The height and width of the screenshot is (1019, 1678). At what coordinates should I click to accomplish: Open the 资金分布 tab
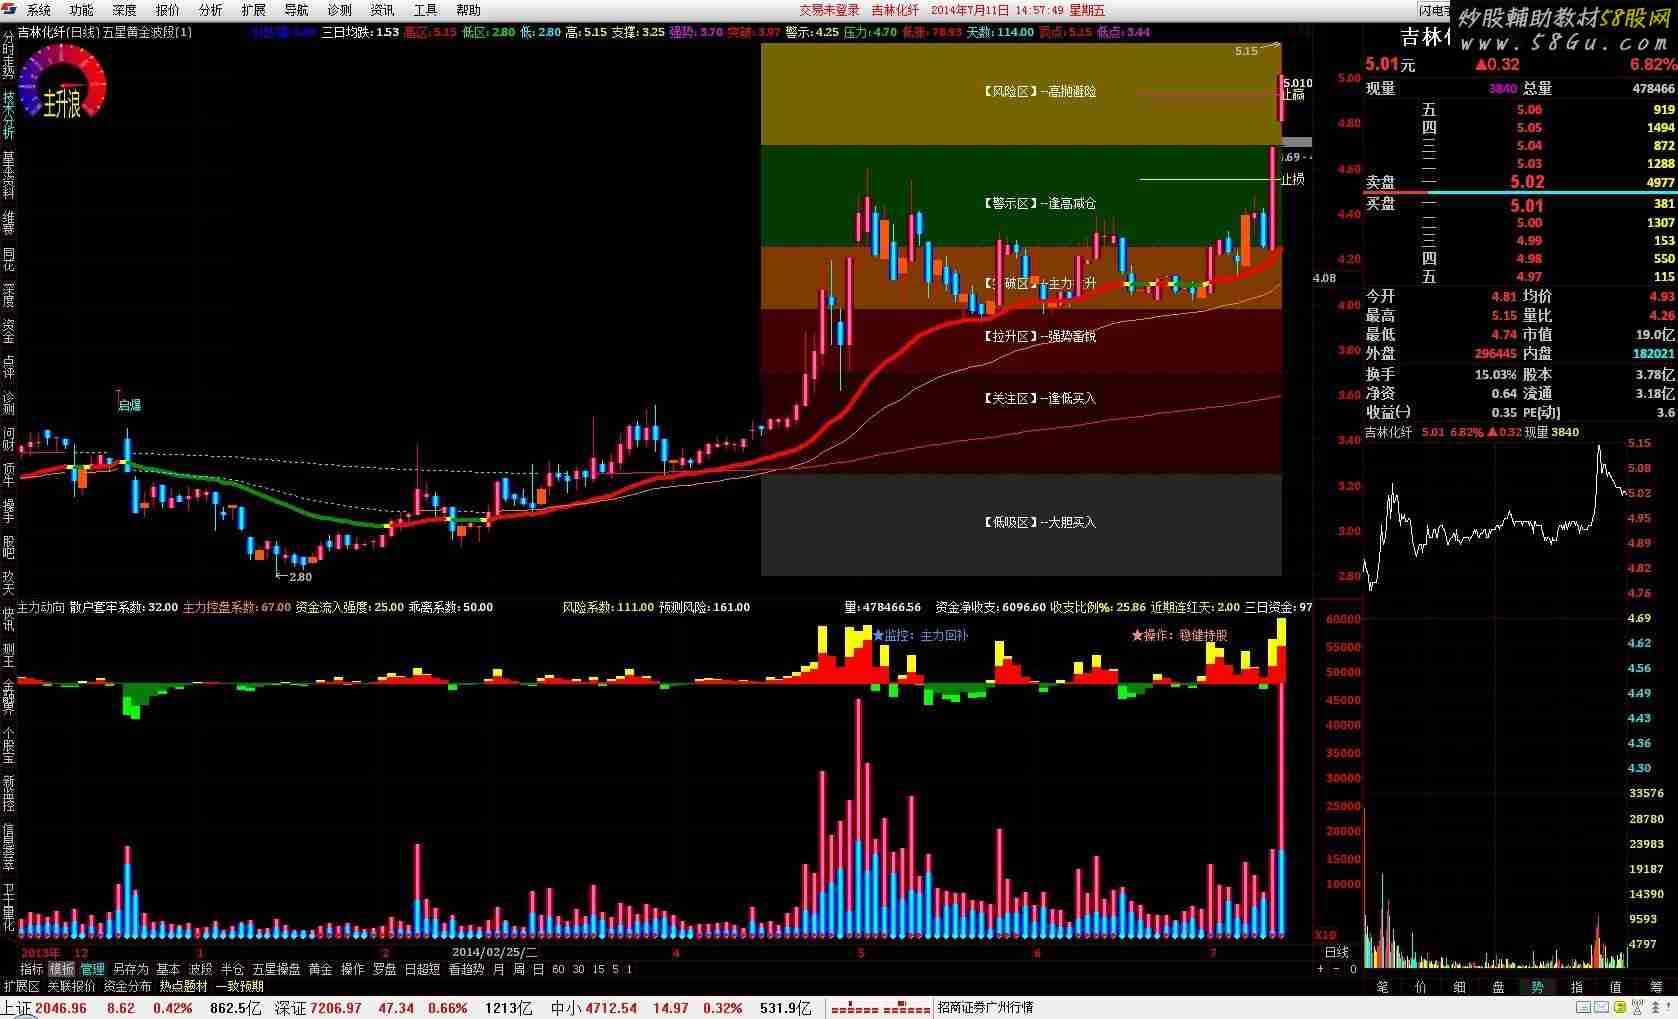click(x=128, y=986)
